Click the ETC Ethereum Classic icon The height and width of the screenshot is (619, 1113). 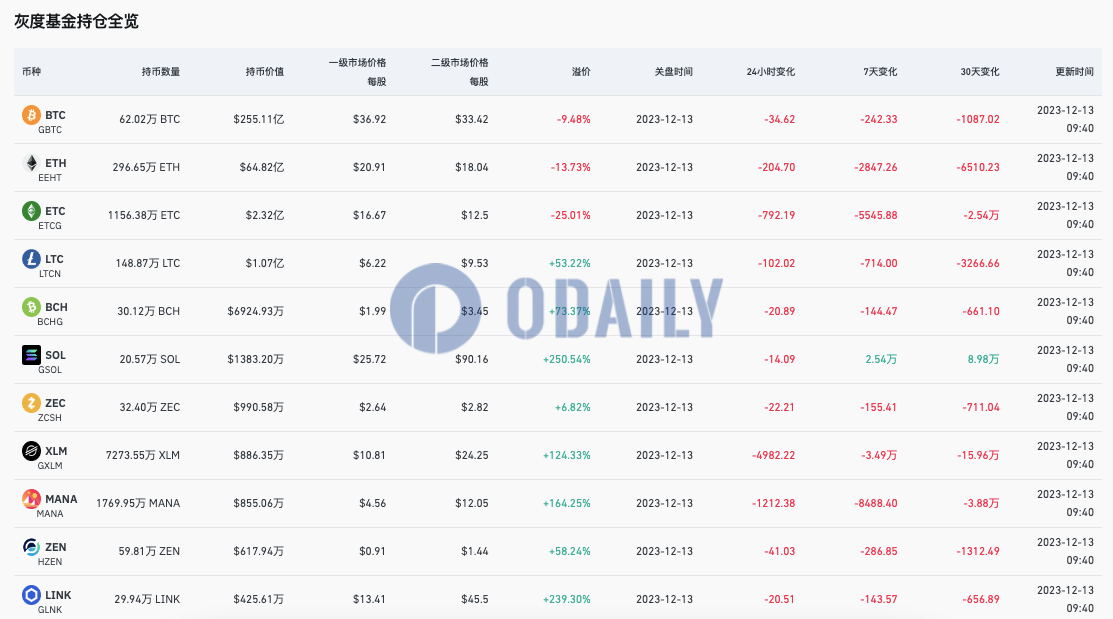tap(31, 211)
